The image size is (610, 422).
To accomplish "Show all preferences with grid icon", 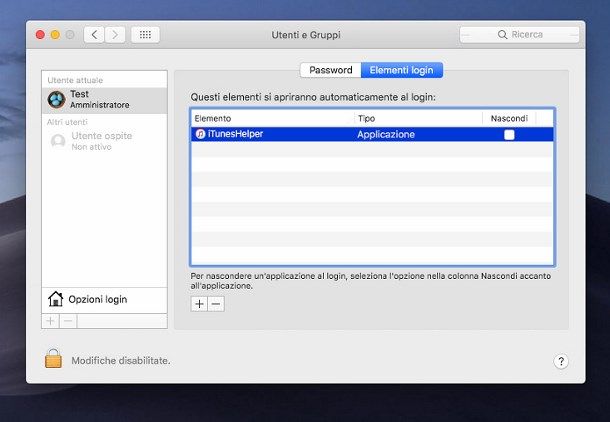I will point(145,35).
